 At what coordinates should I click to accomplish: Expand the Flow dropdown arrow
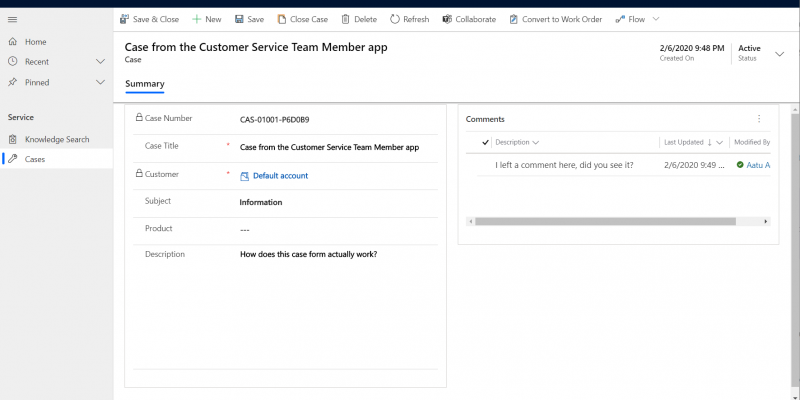pyautogui.click(x=656, y=19)
